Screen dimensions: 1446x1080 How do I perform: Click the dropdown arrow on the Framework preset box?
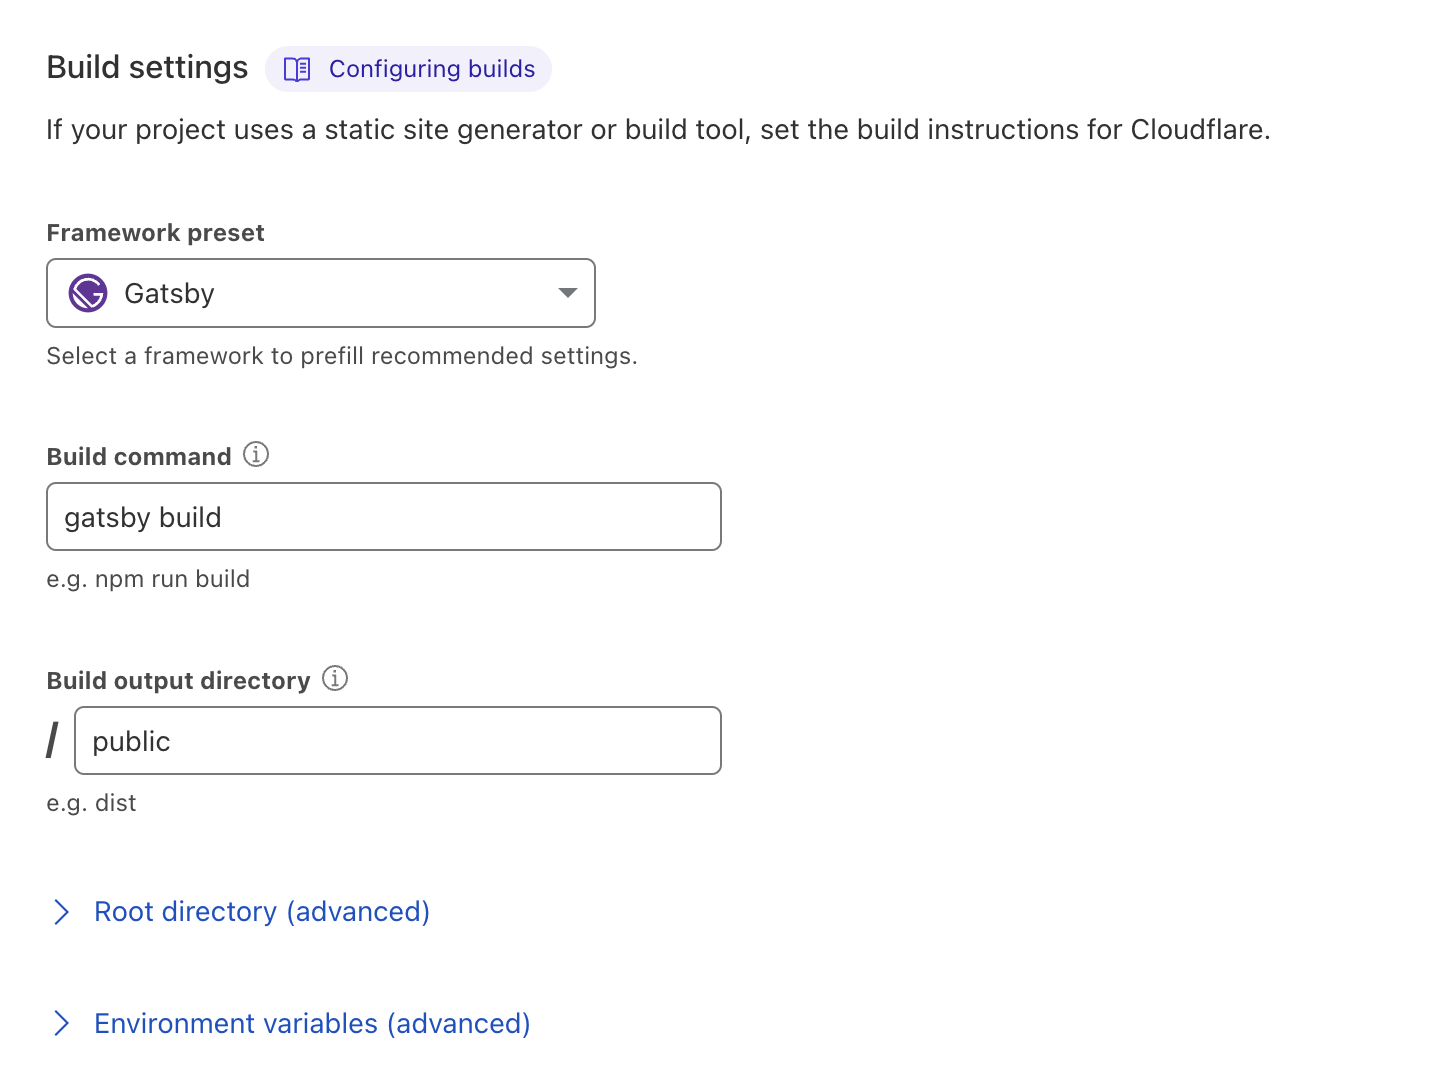567,293
